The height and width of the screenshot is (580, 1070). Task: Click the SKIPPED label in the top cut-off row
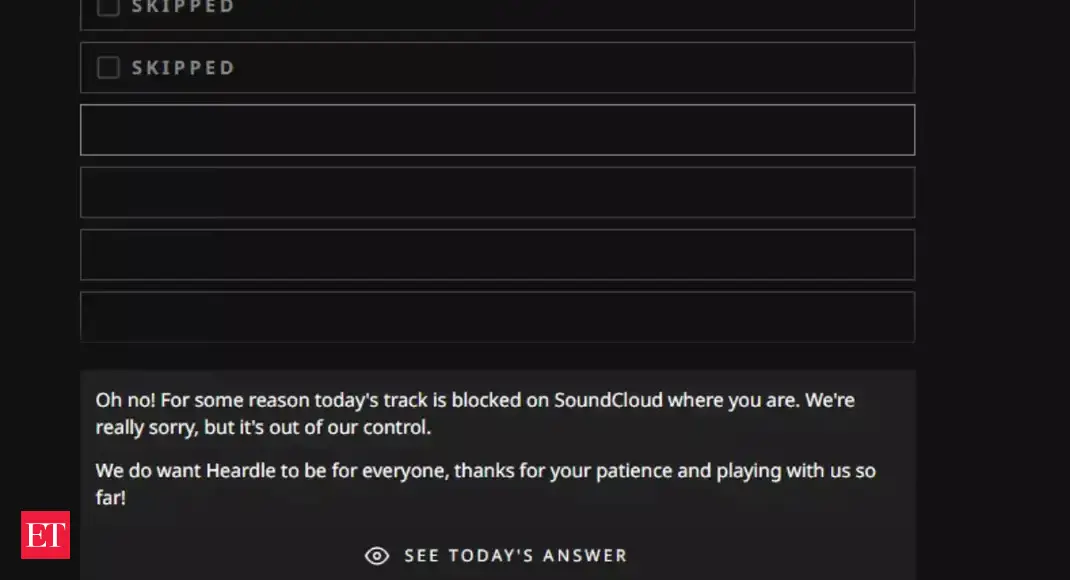pyautogui.click(x=183, y=7)
